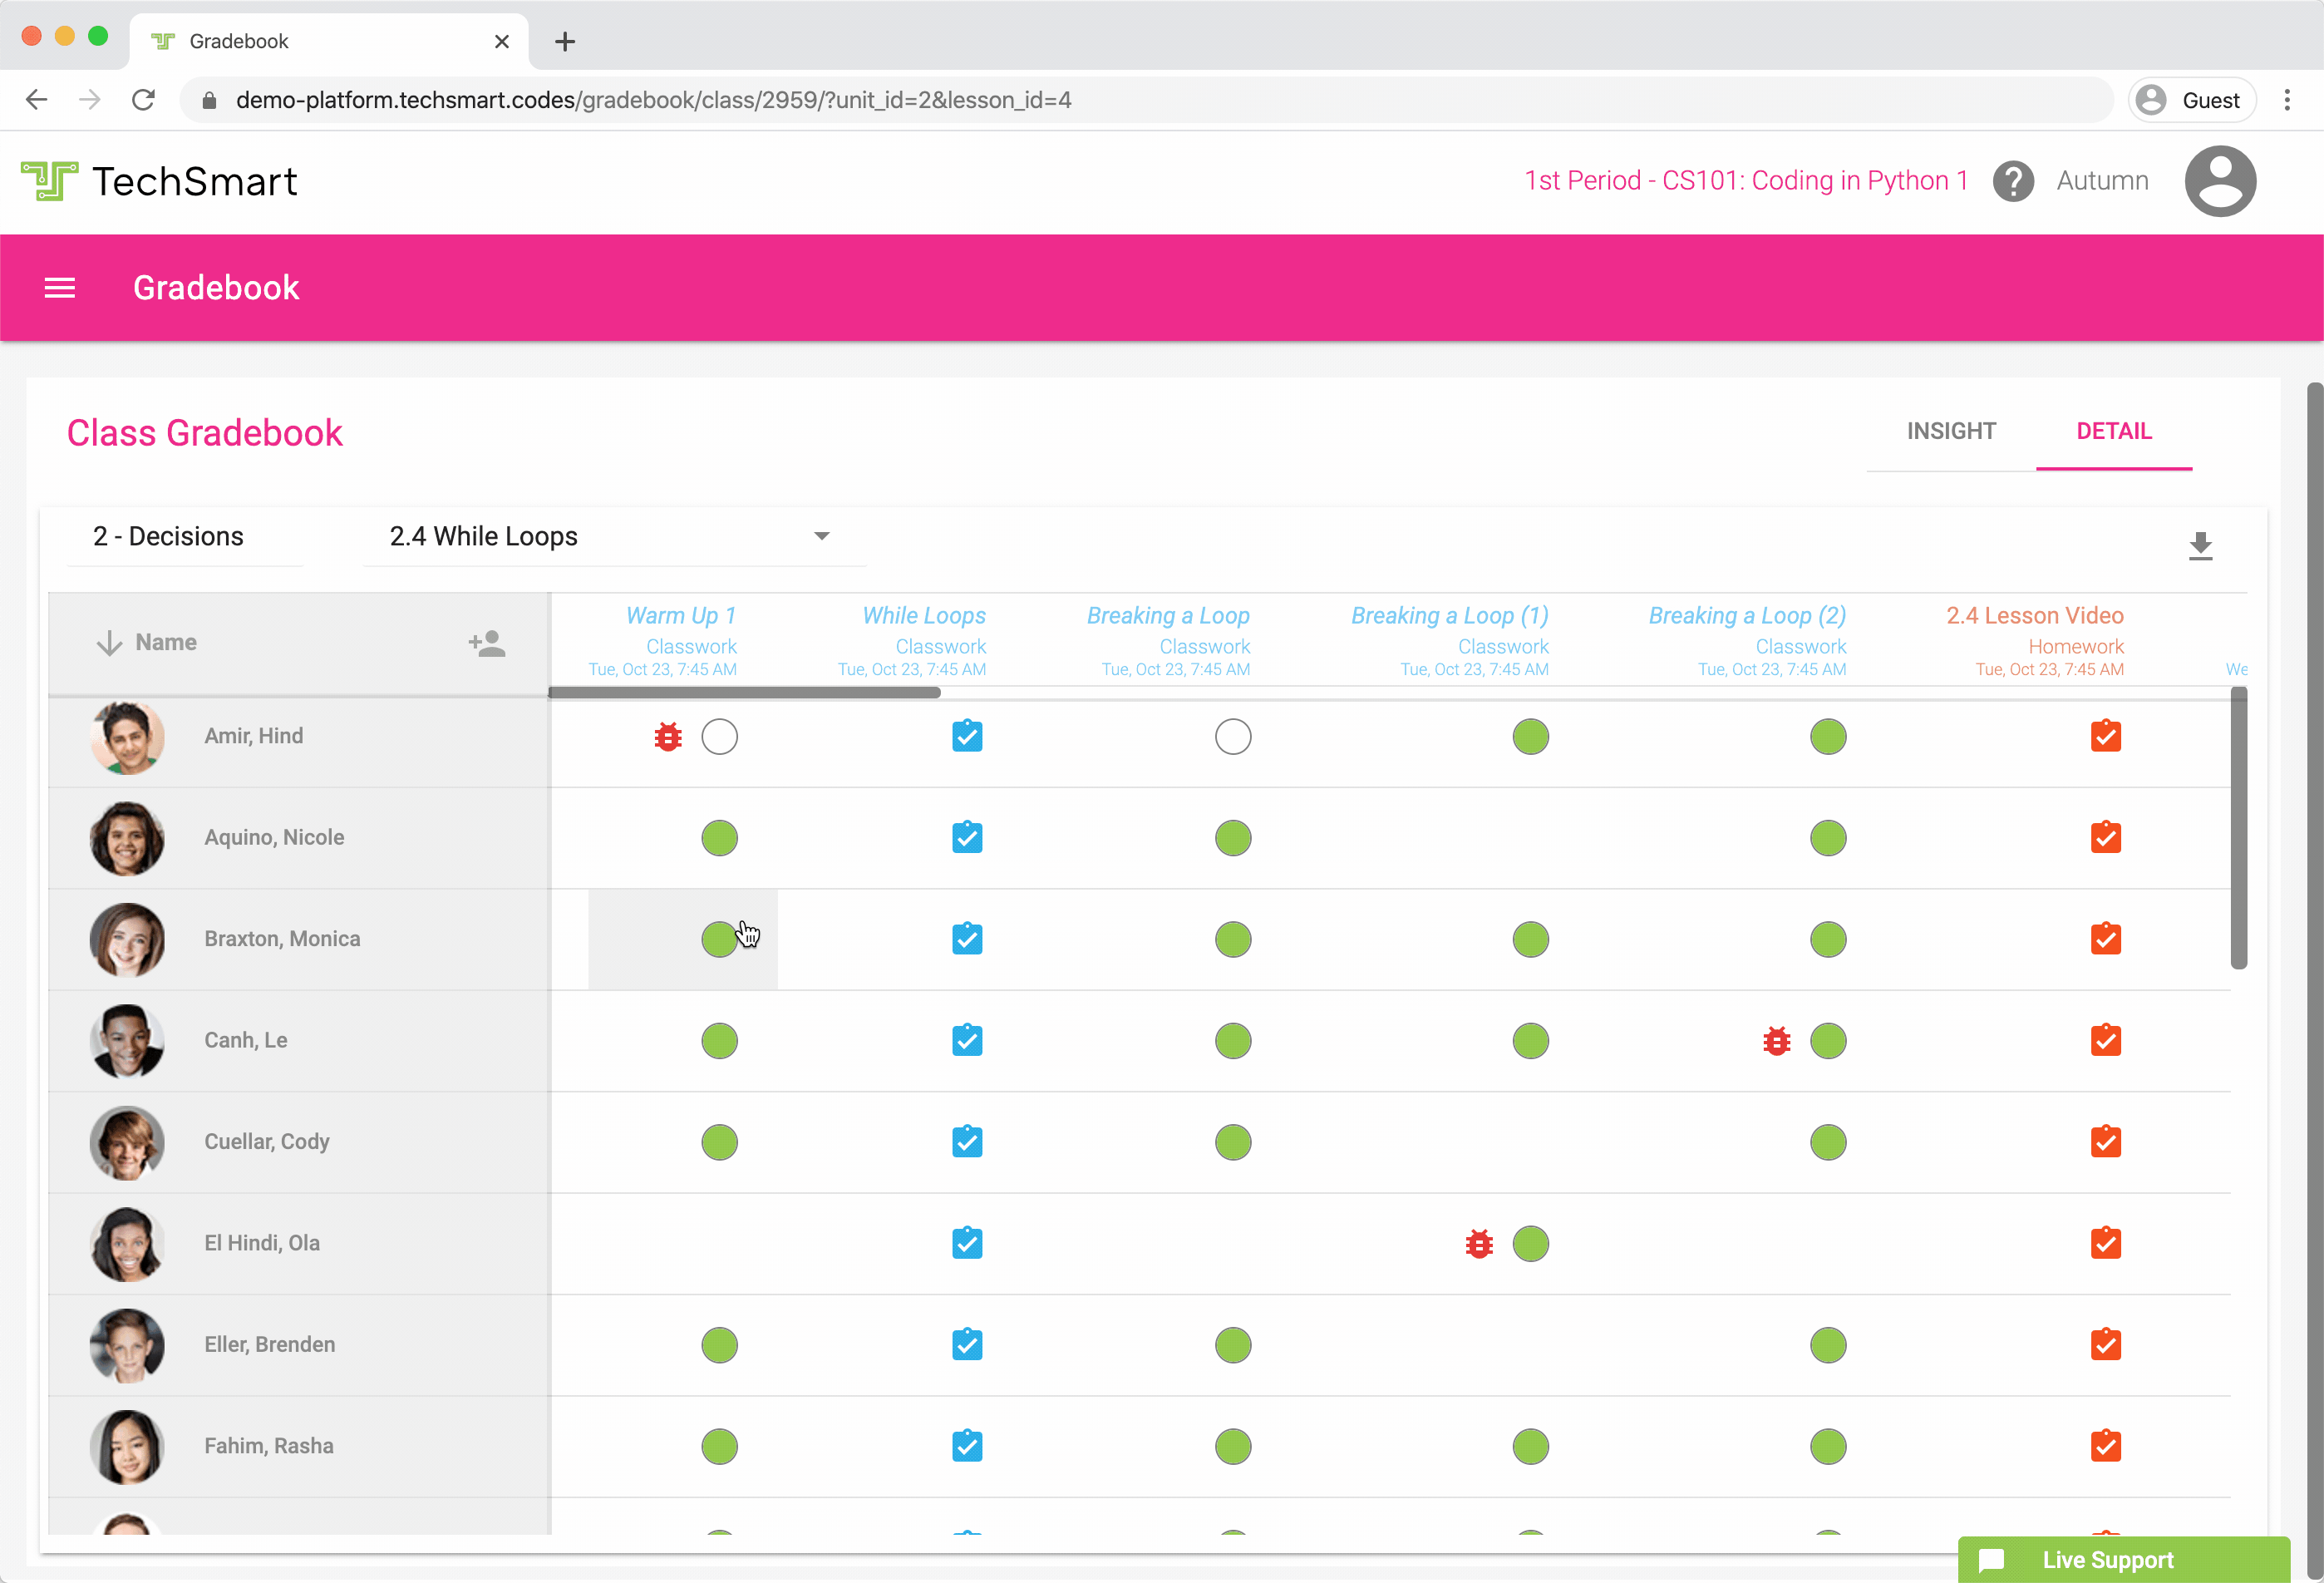Select student name Eller, Brenden

[x=270, y=1344]
